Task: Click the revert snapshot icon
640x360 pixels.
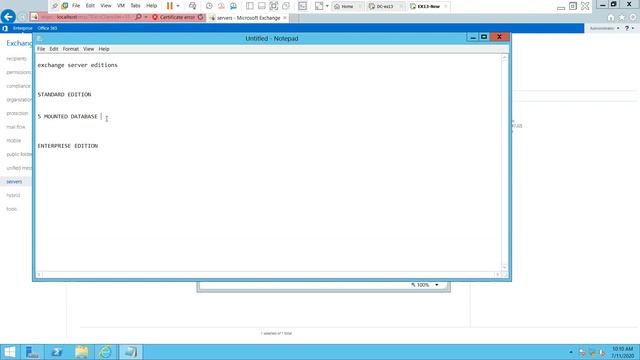Action: point(221,6)
